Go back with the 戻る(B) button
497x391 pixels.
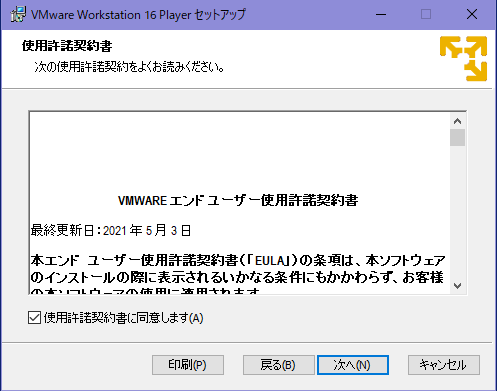278,365
